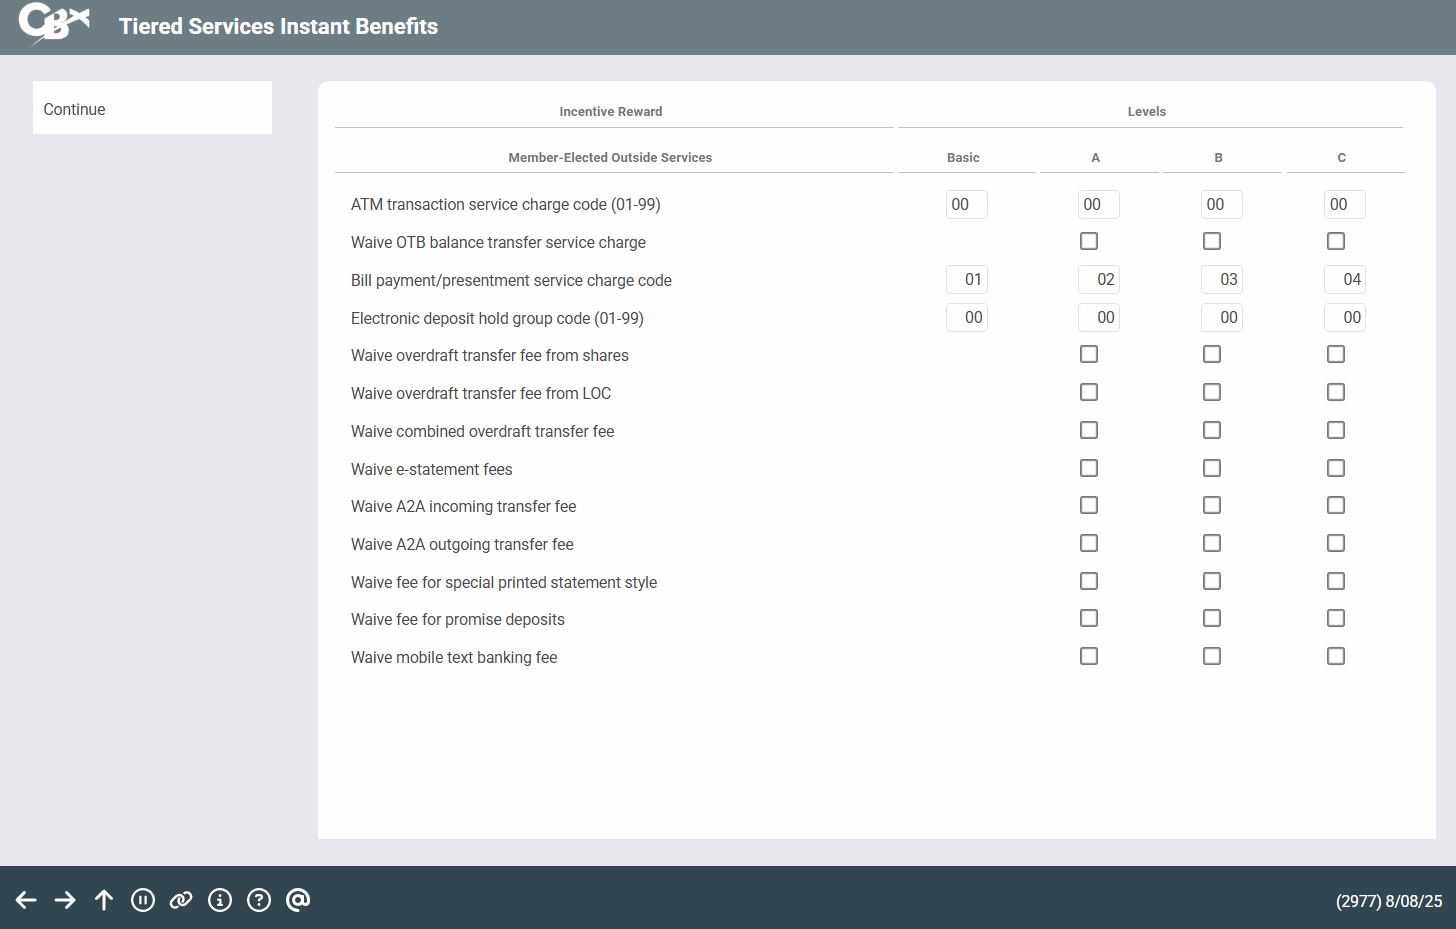Click ATM transaction charge code Basic field
This screenshot has width=1456, height=929.
966,204
